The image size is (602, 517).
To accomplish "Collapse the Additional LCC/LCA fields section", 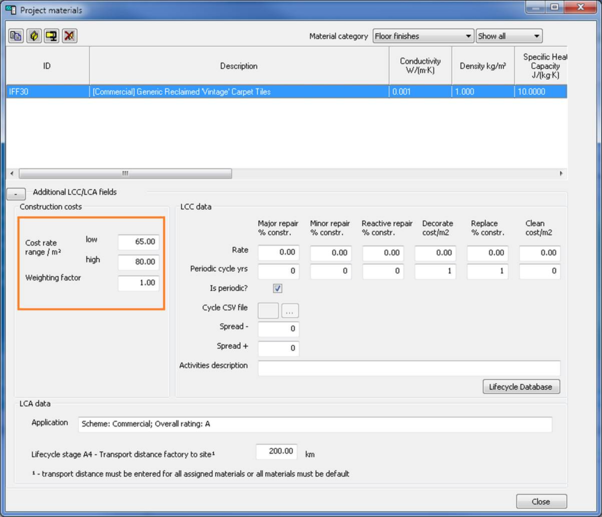I will click(x=16, y=193).
